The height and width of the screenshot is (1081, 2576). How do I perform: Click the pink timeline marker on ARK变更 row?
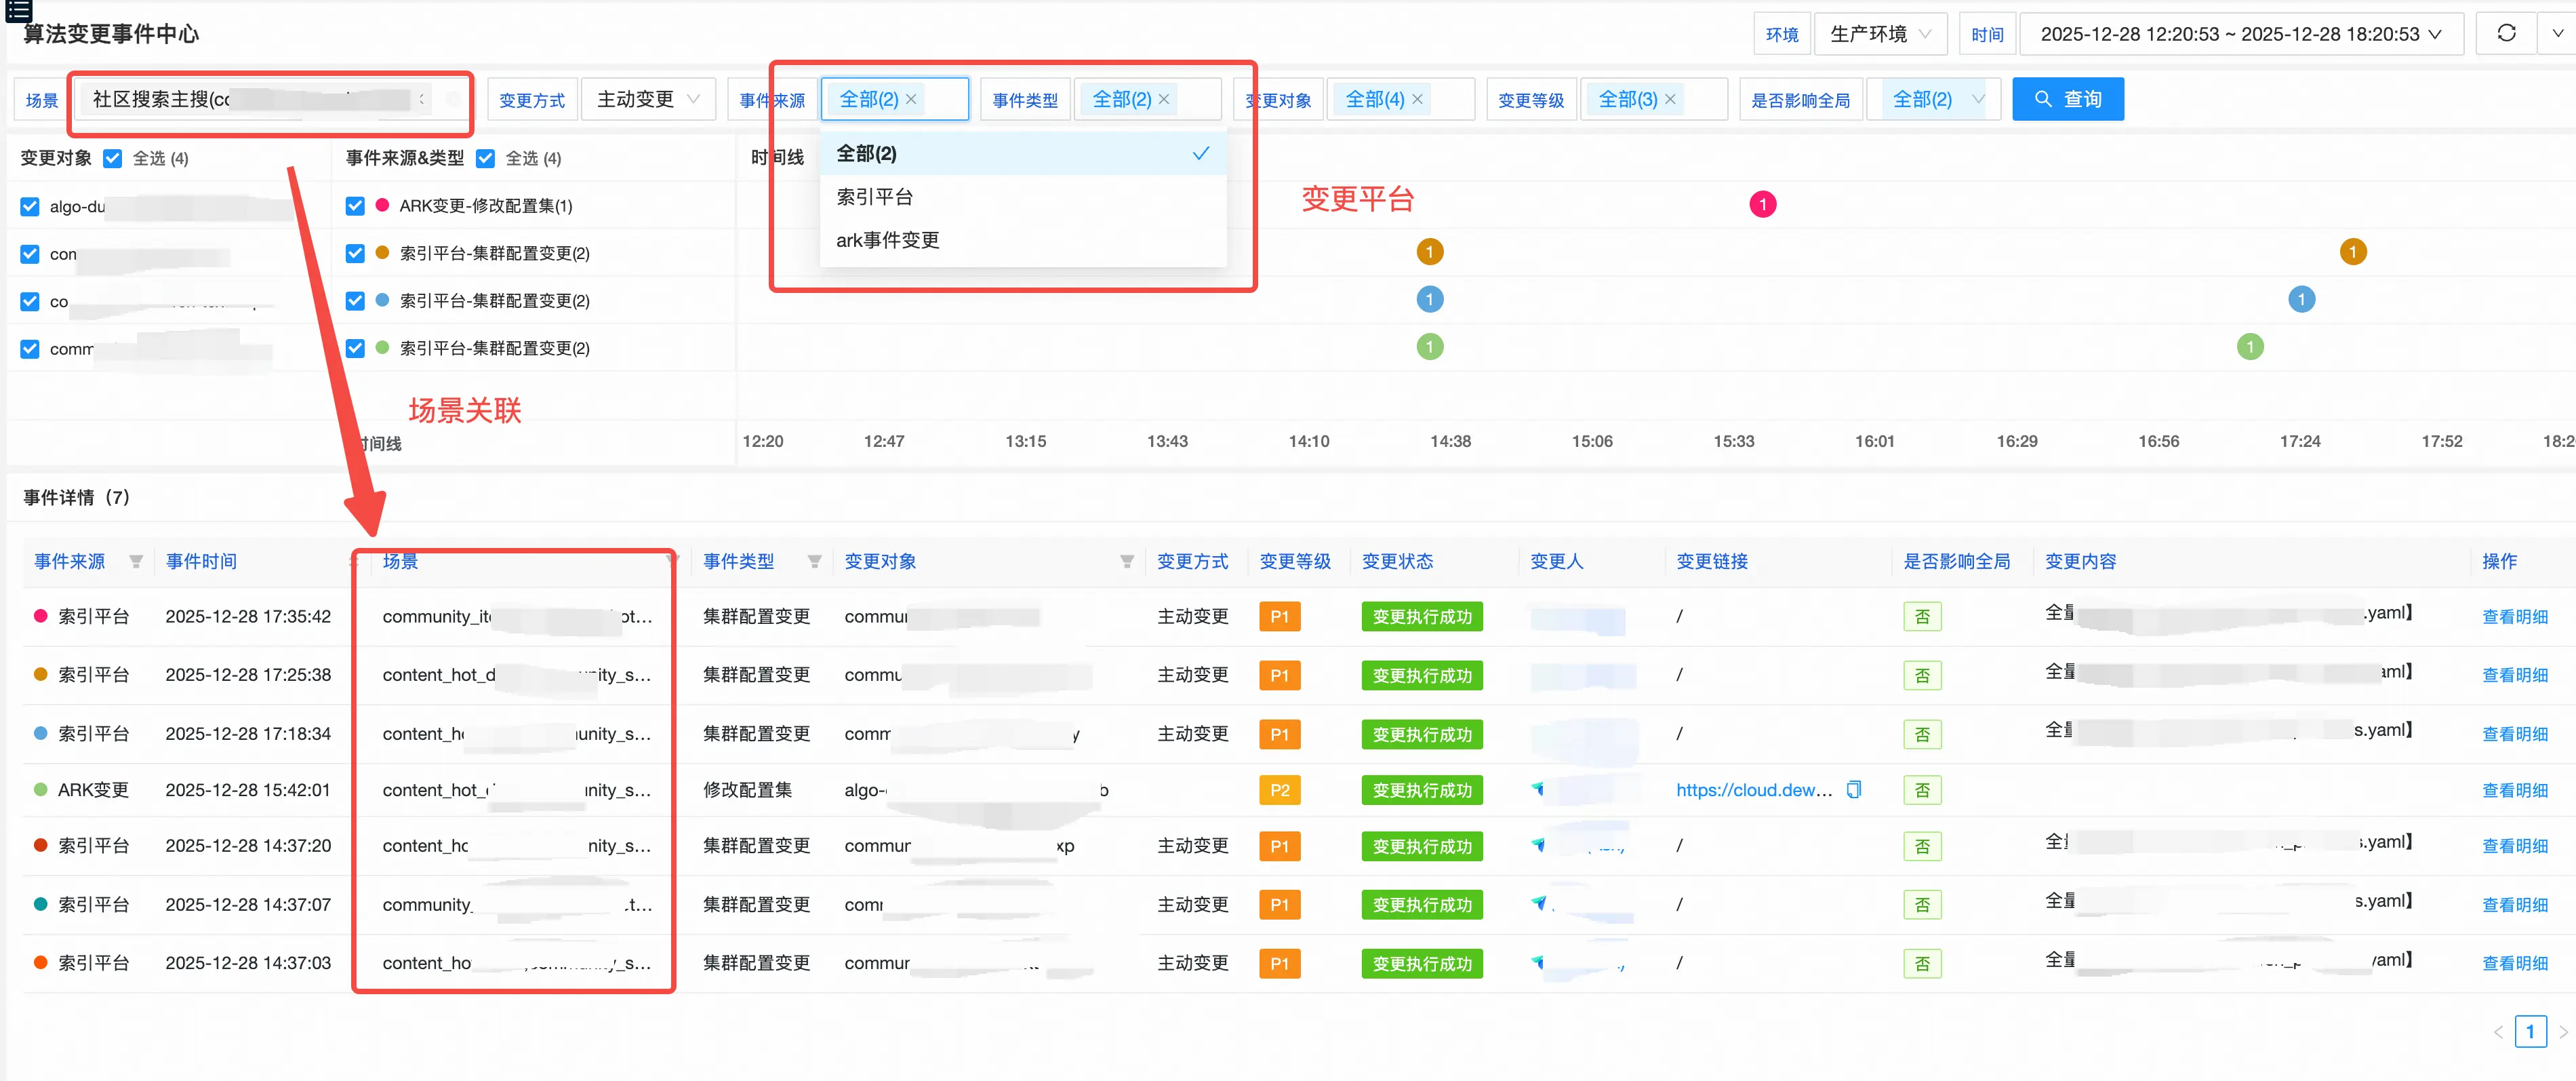[1762, 204]
